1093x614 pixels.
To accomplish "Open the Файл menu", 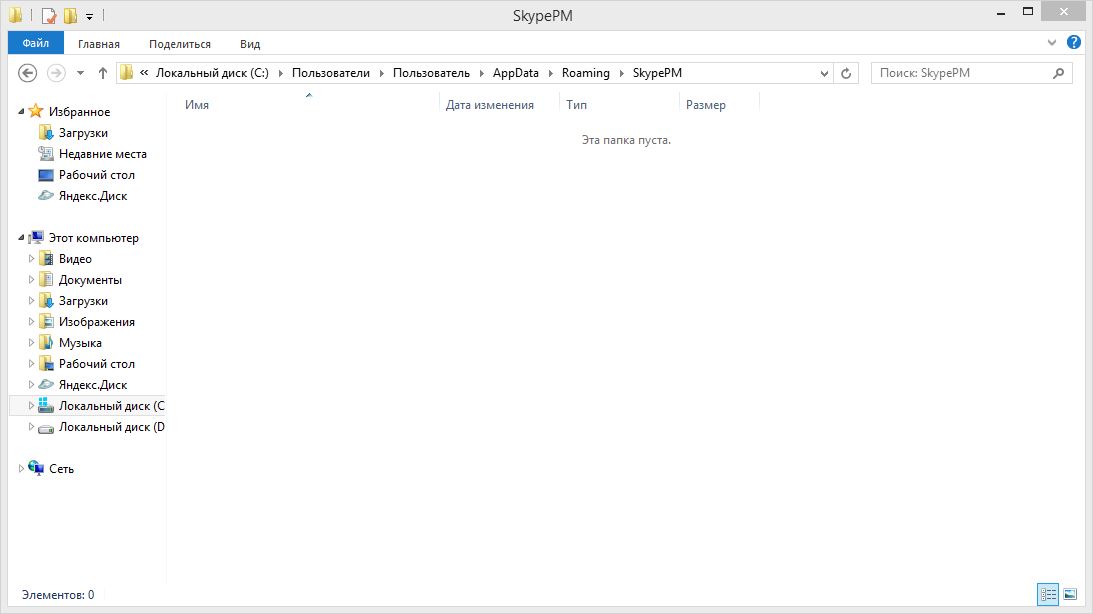I will 36,44.
